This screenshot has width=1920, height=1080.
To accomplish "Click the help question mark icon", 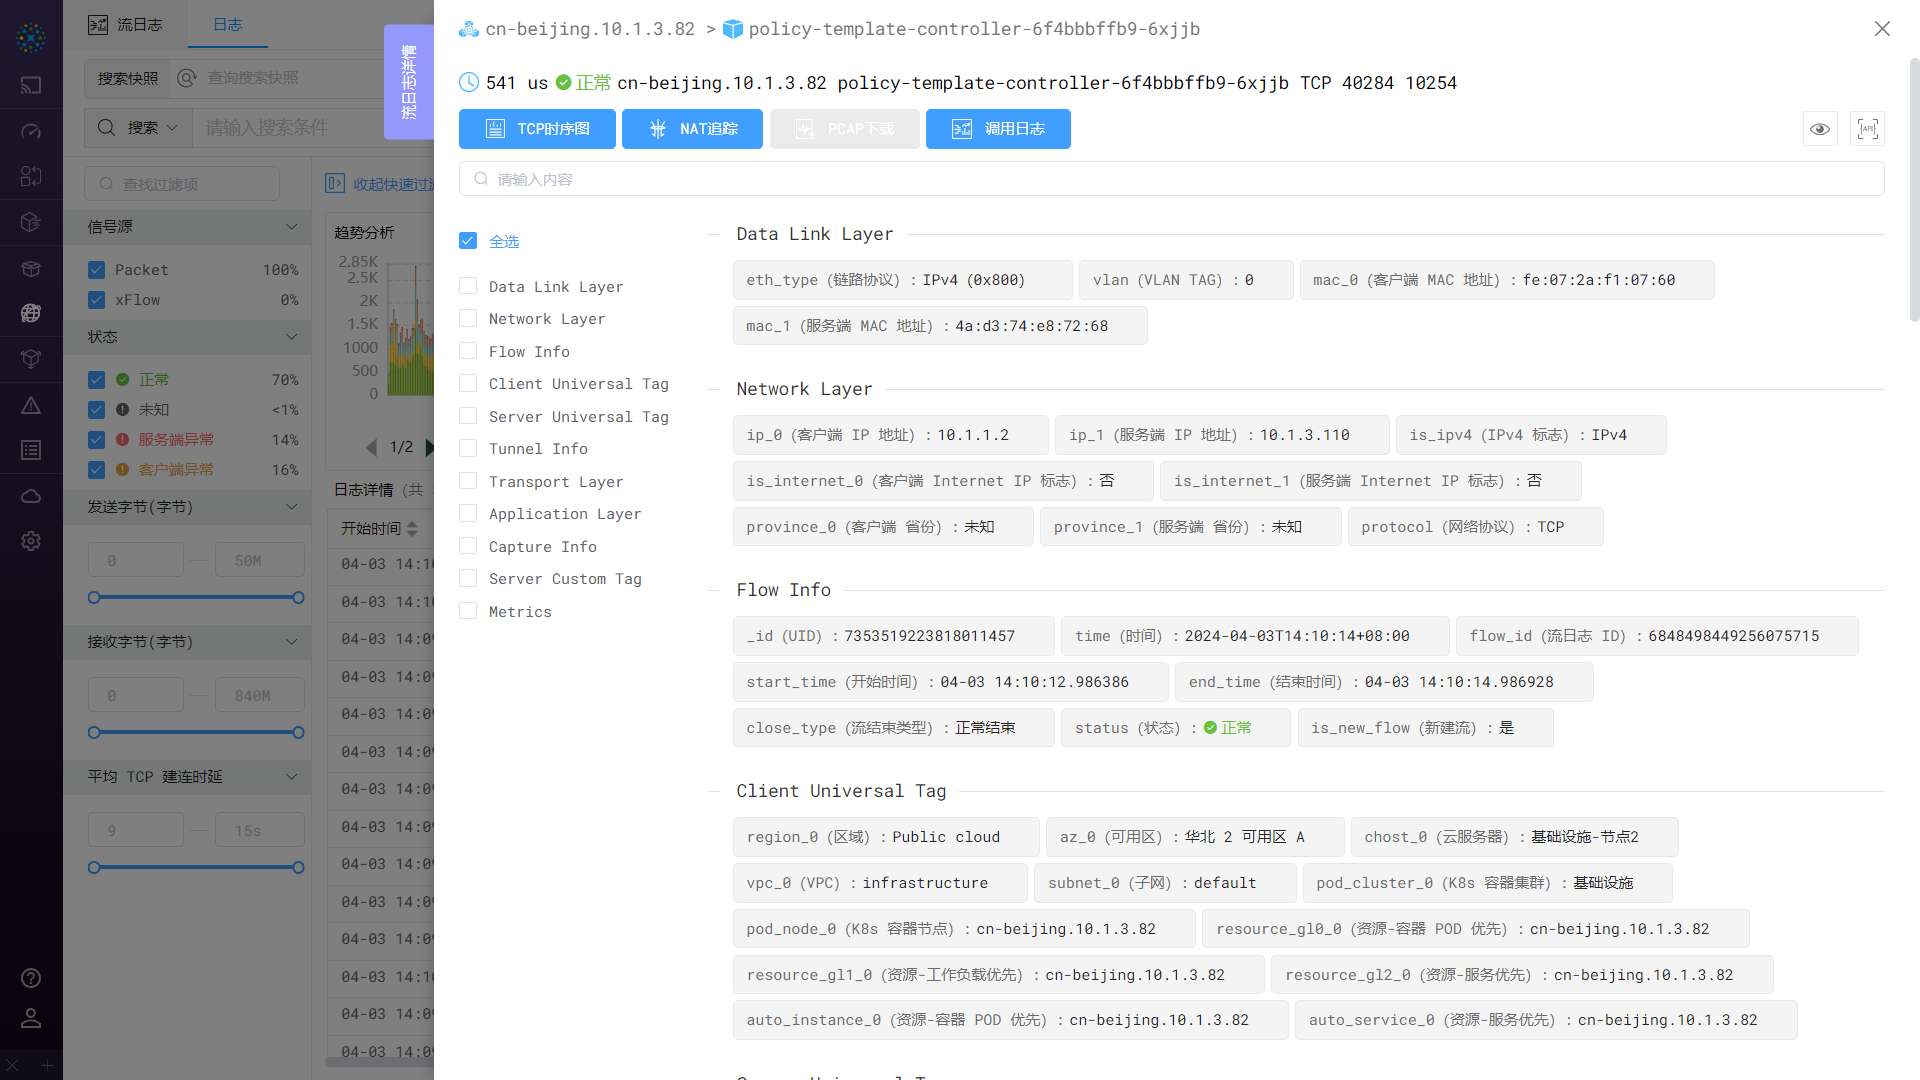I will pyautogui.click(x=31, y=978).
